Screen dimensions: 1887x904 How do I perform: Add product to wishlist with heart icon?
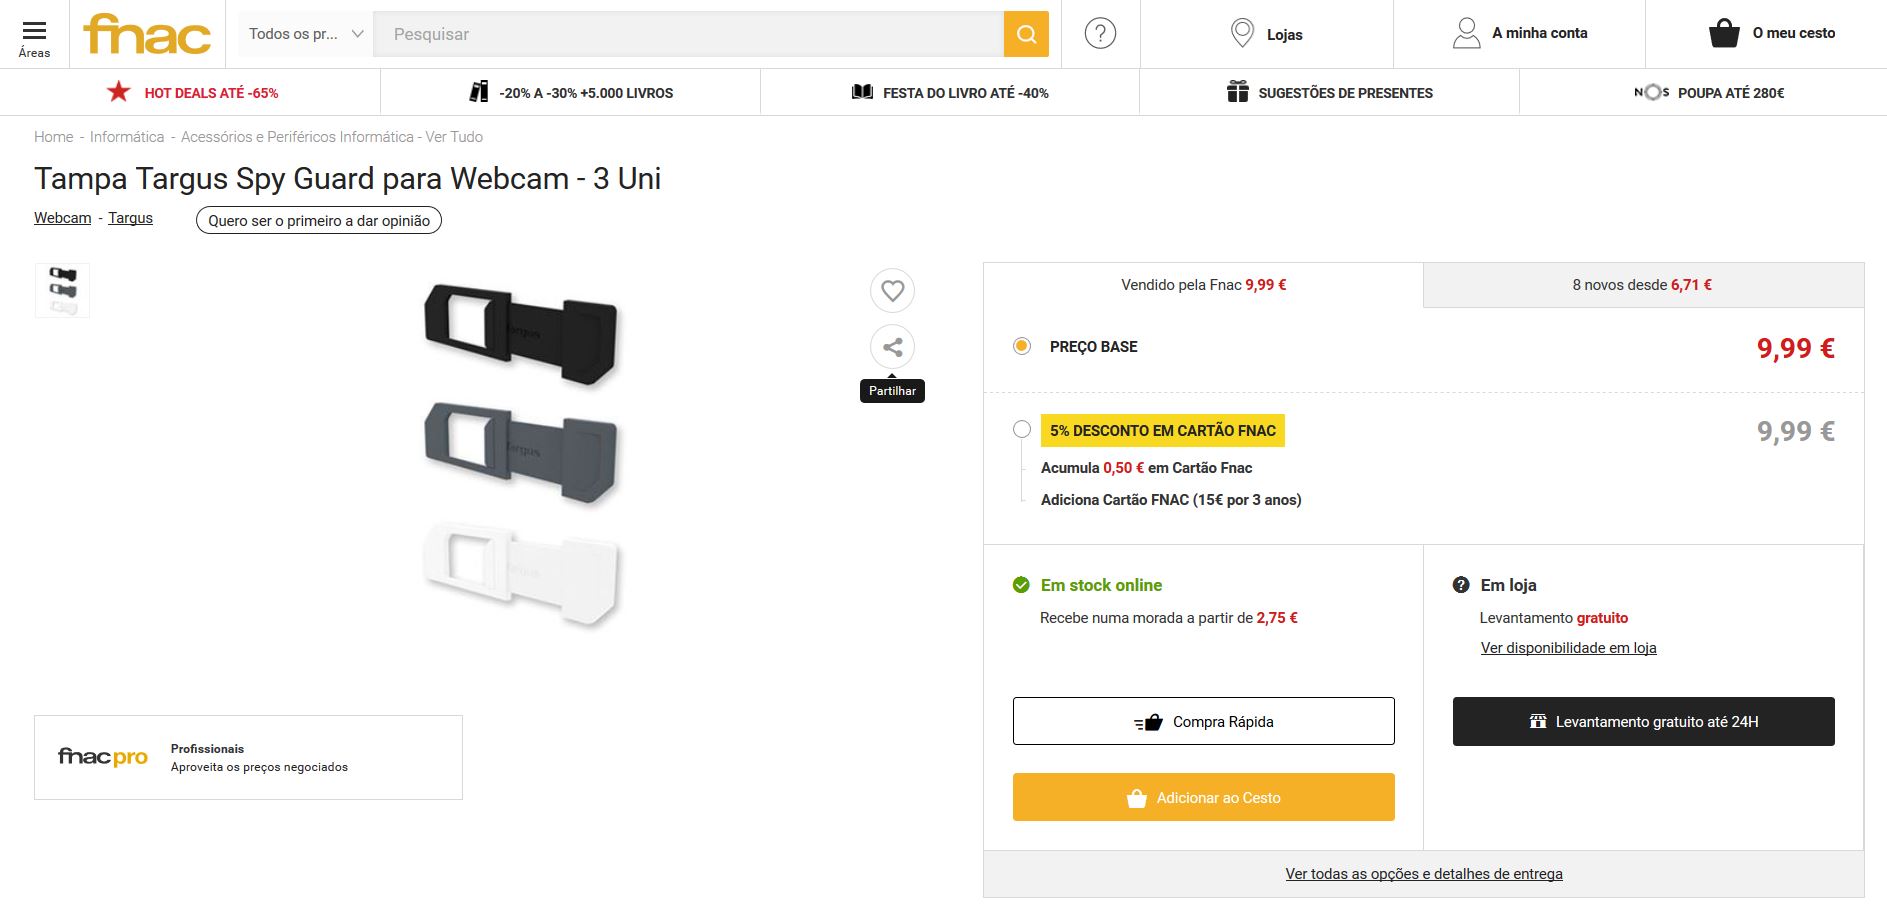point(892,291)
